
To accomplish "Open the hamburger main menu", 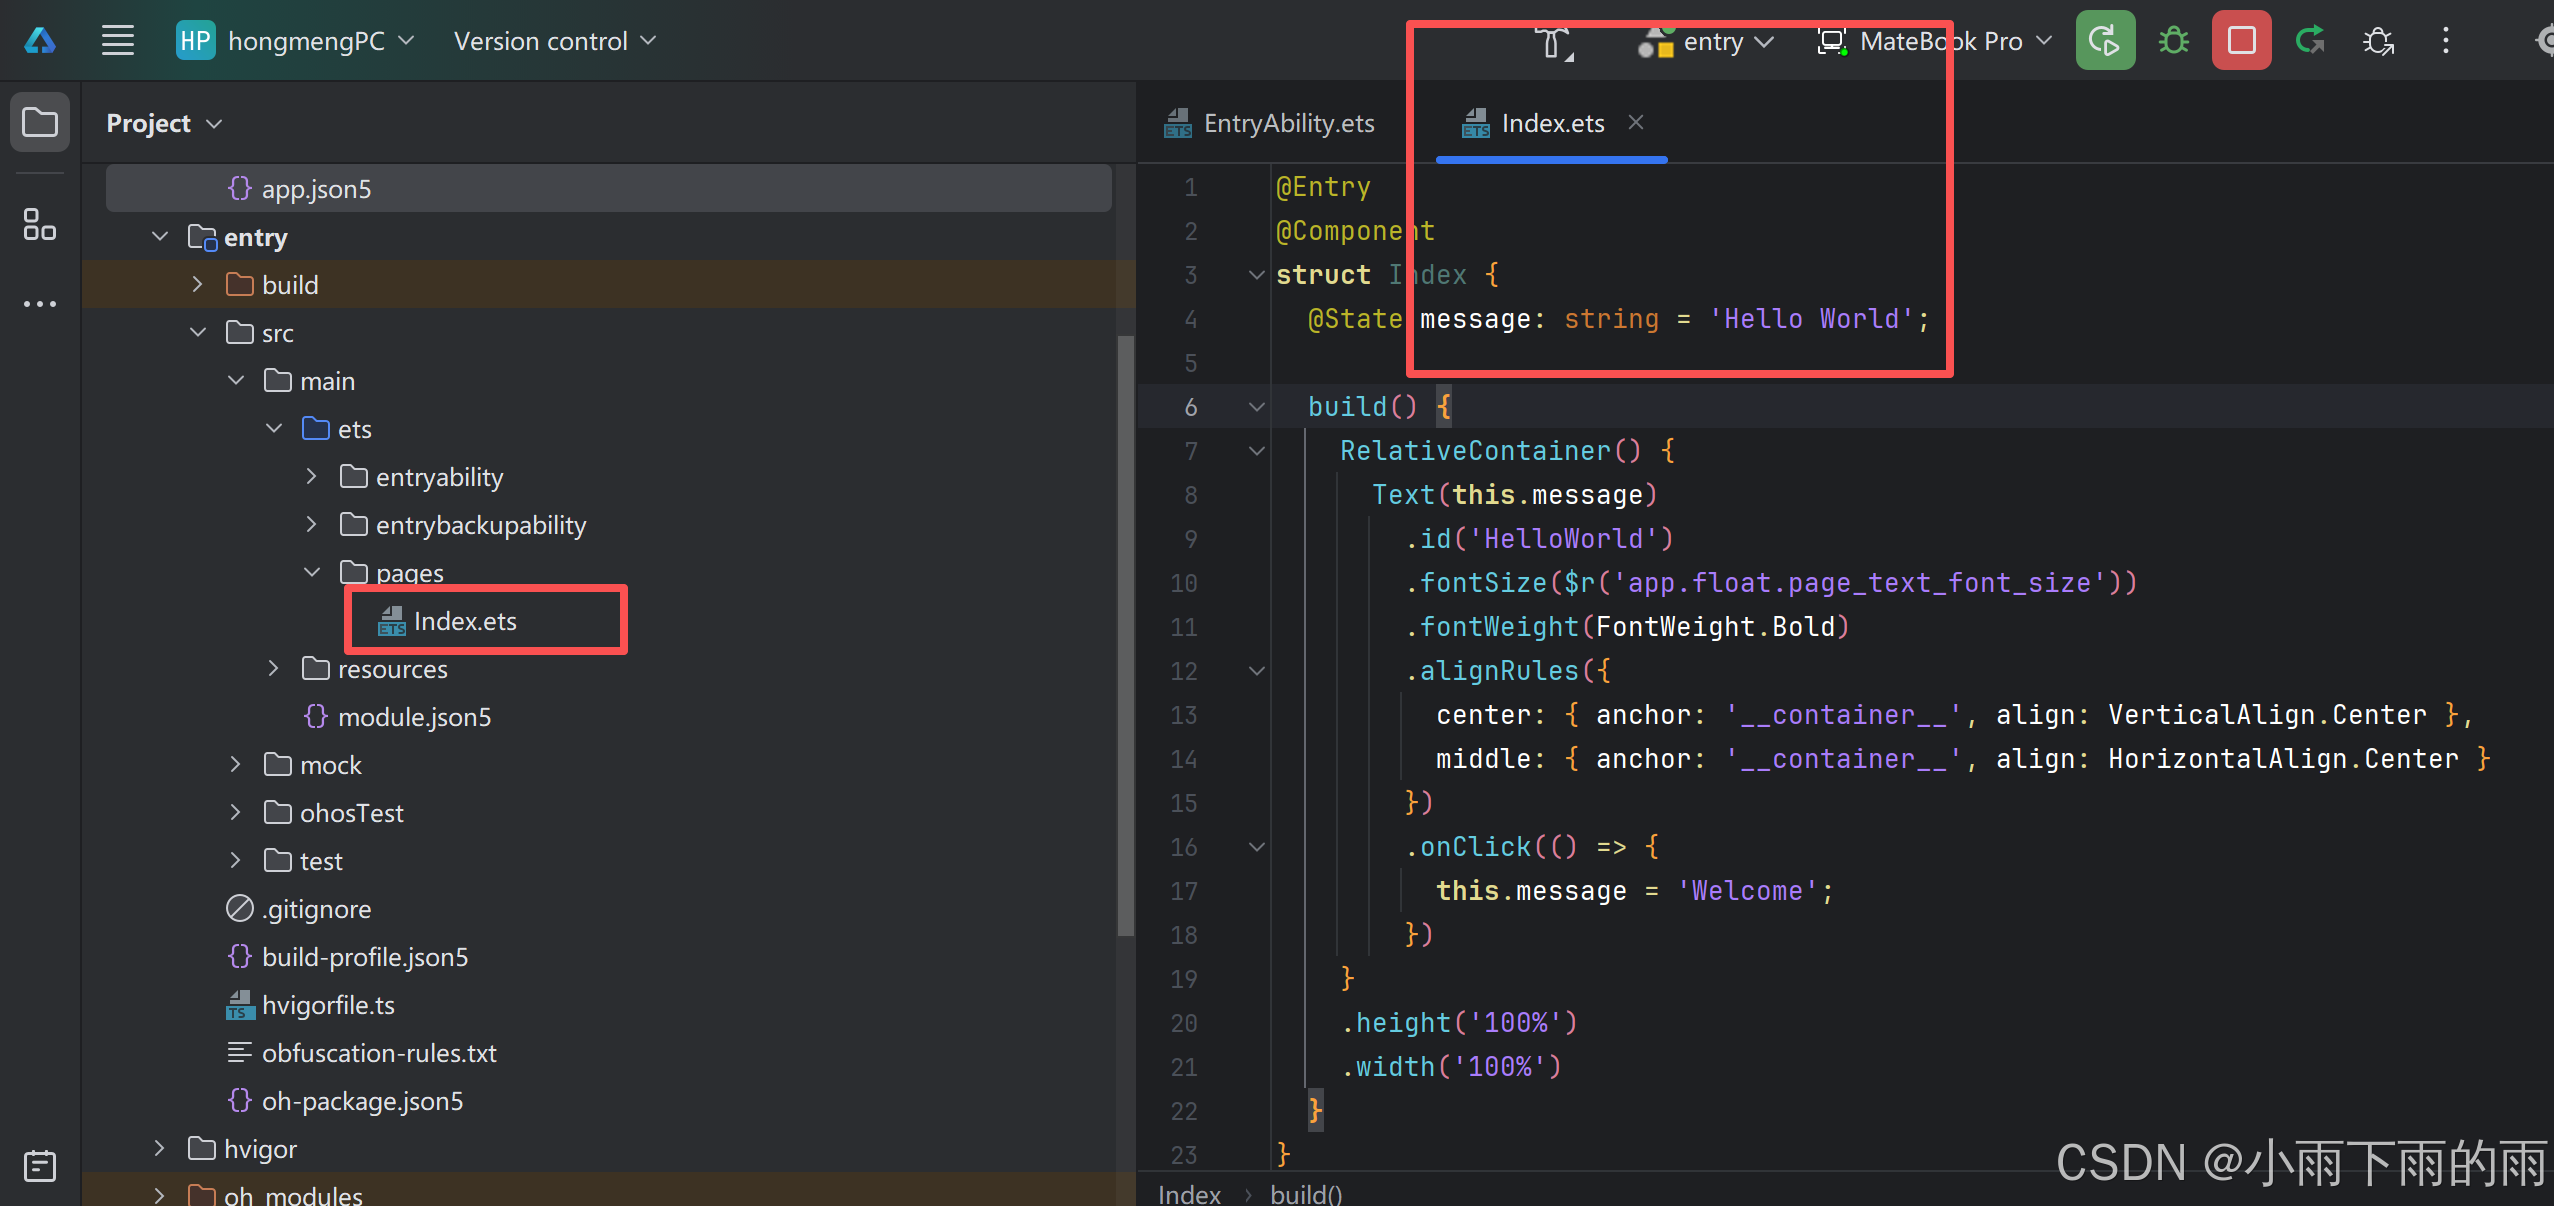I will pyautogui.click(x=118, y=41).
